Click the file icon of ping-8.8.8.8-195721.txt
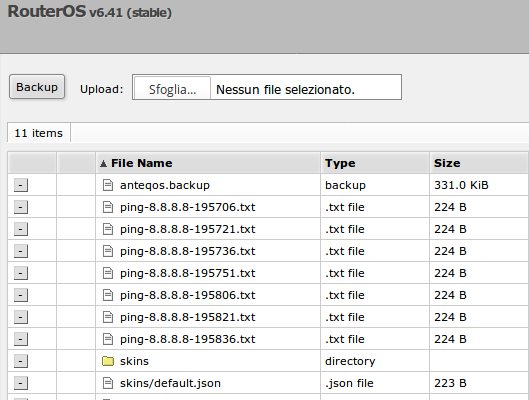 click(108, 229)
